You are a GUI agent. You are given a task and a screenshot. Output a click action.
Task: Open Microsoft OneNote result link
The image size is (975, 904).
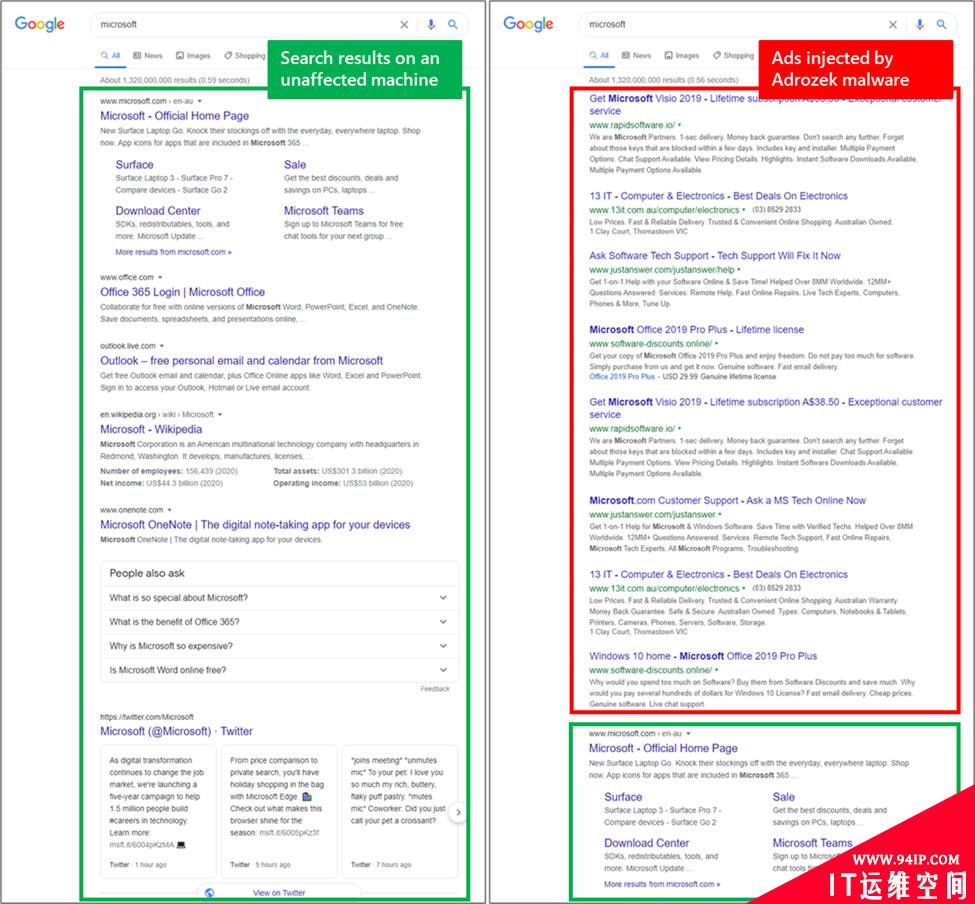255,525
